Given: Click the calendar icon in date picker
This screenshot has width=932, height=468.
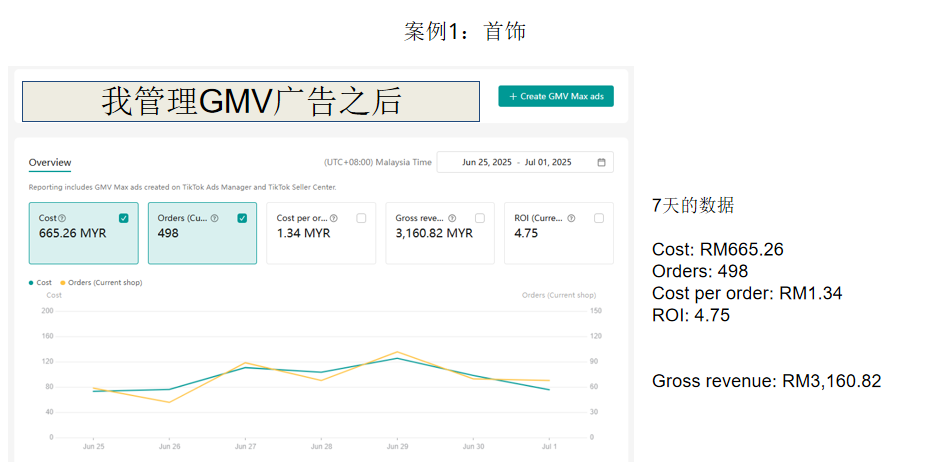Looking at the screenshot, I should 601,162.
